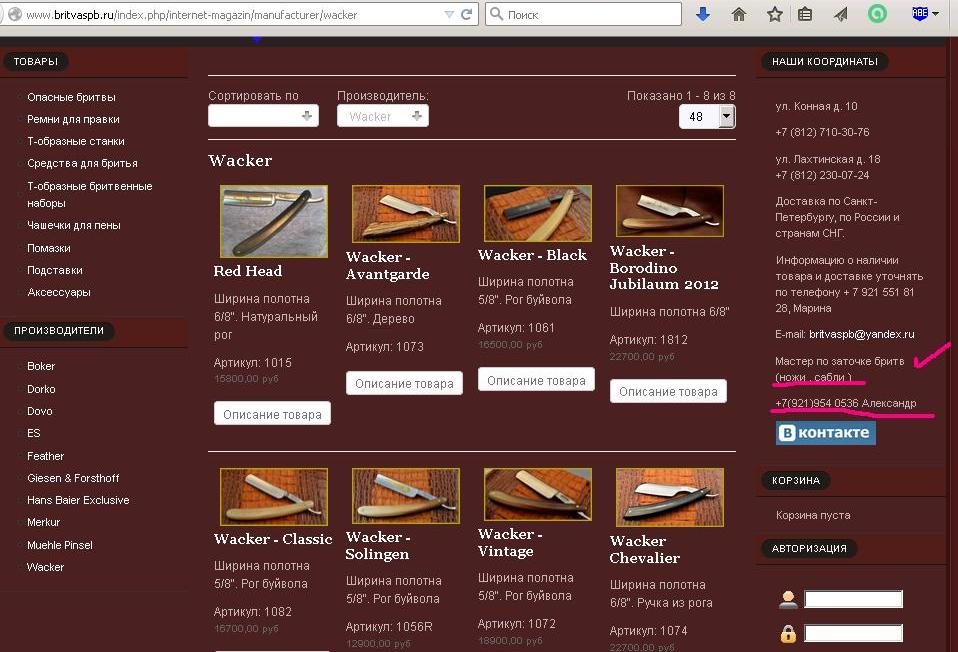Click 'Описание товара' for Wacker Black

[536, 380]
